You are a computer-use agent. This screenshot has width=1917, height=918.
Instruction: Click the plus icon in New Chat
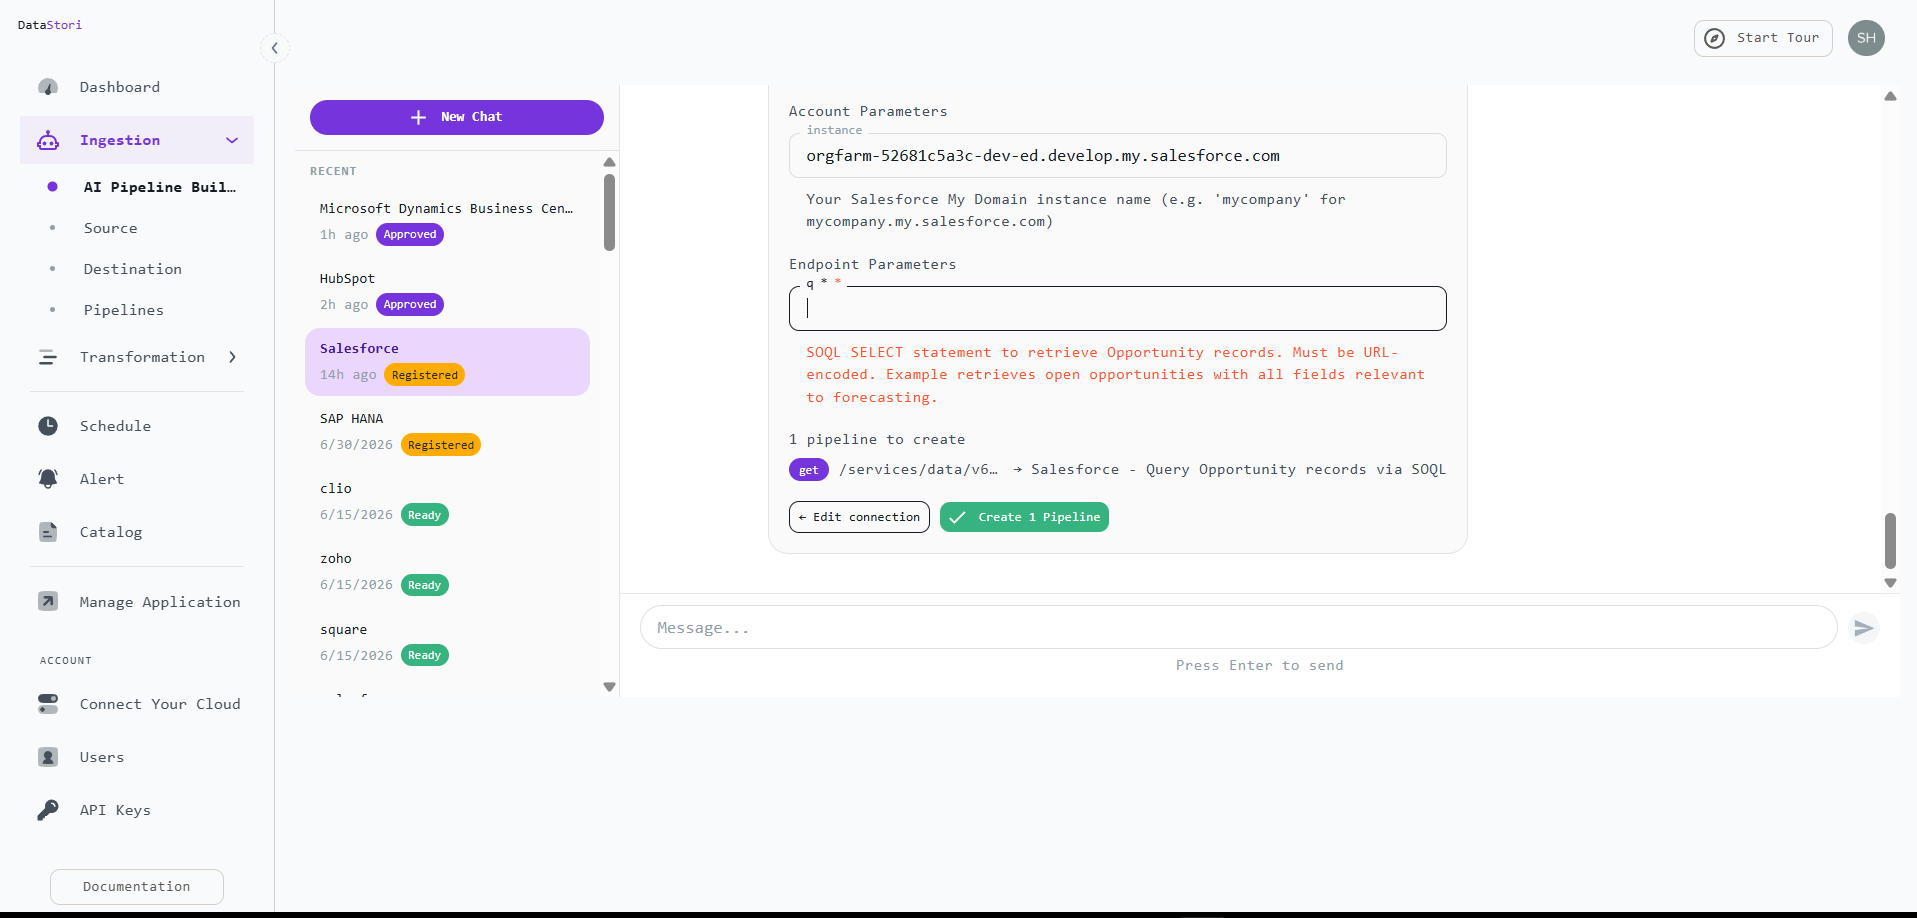pyautogui.click(x=418, y=117)
